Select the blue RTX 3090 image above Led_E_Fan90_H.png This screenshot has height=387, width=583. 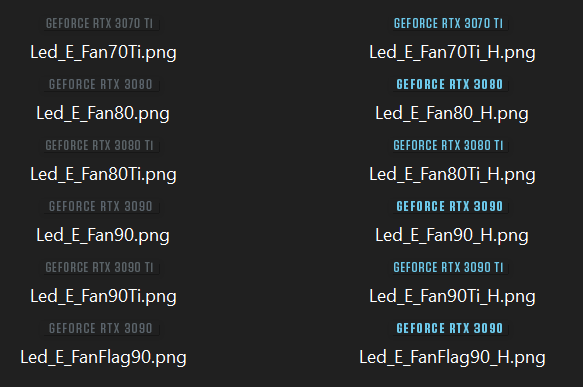tap(448, 206)
